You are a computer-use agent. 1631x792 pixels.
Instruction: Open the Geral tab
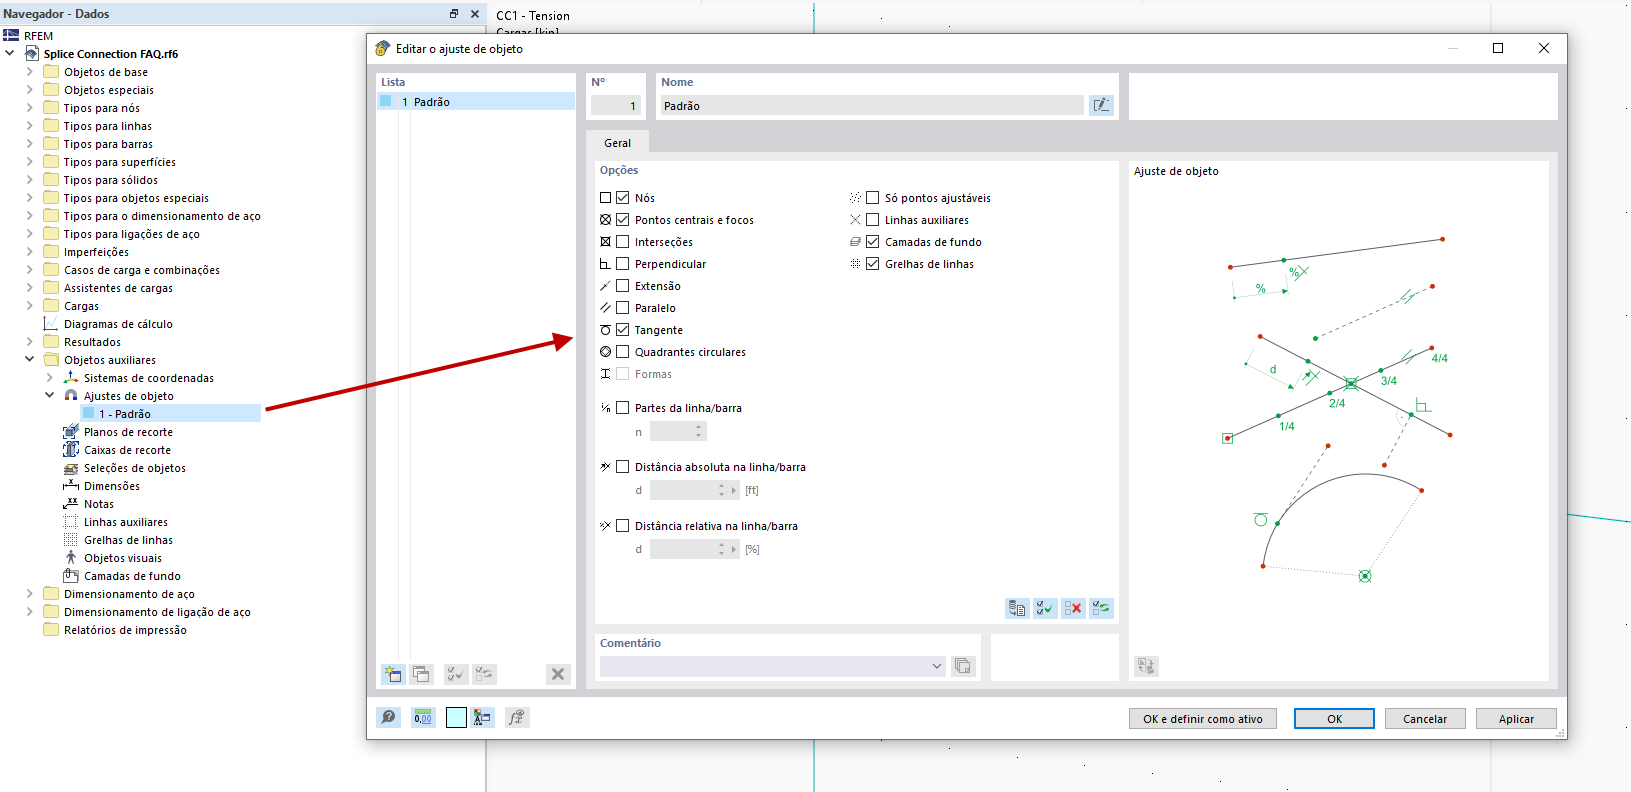pyautogui.click(x=617, y=143)
